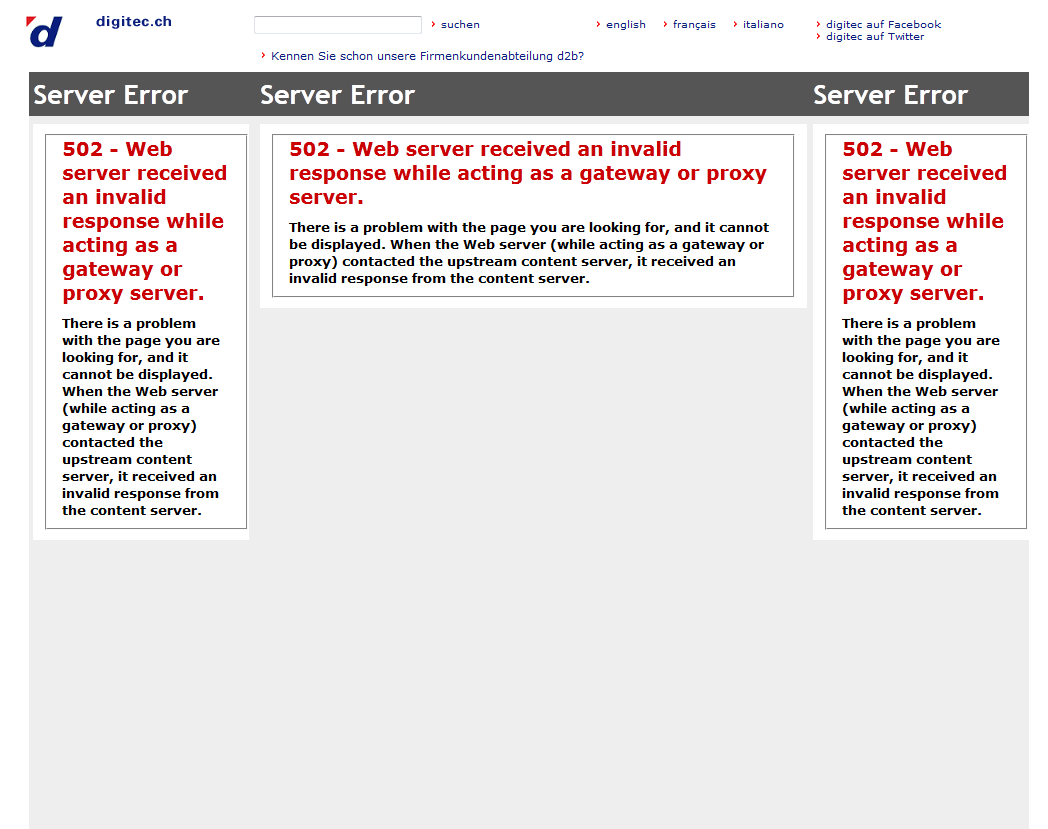Open the digitec.ch home link
The width and height of the screenshot is (1048, 829).
tap(134, 21)
